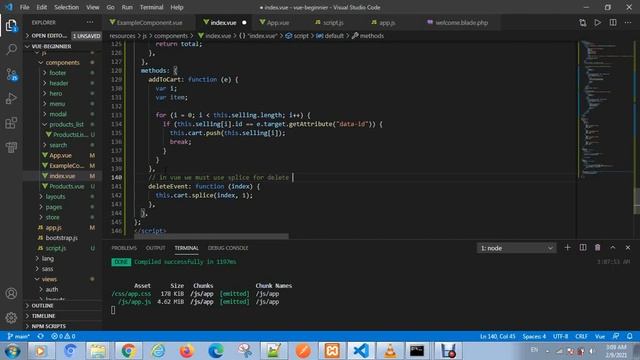Expand the footer folder
640x360 pixels.
(57, 73)
